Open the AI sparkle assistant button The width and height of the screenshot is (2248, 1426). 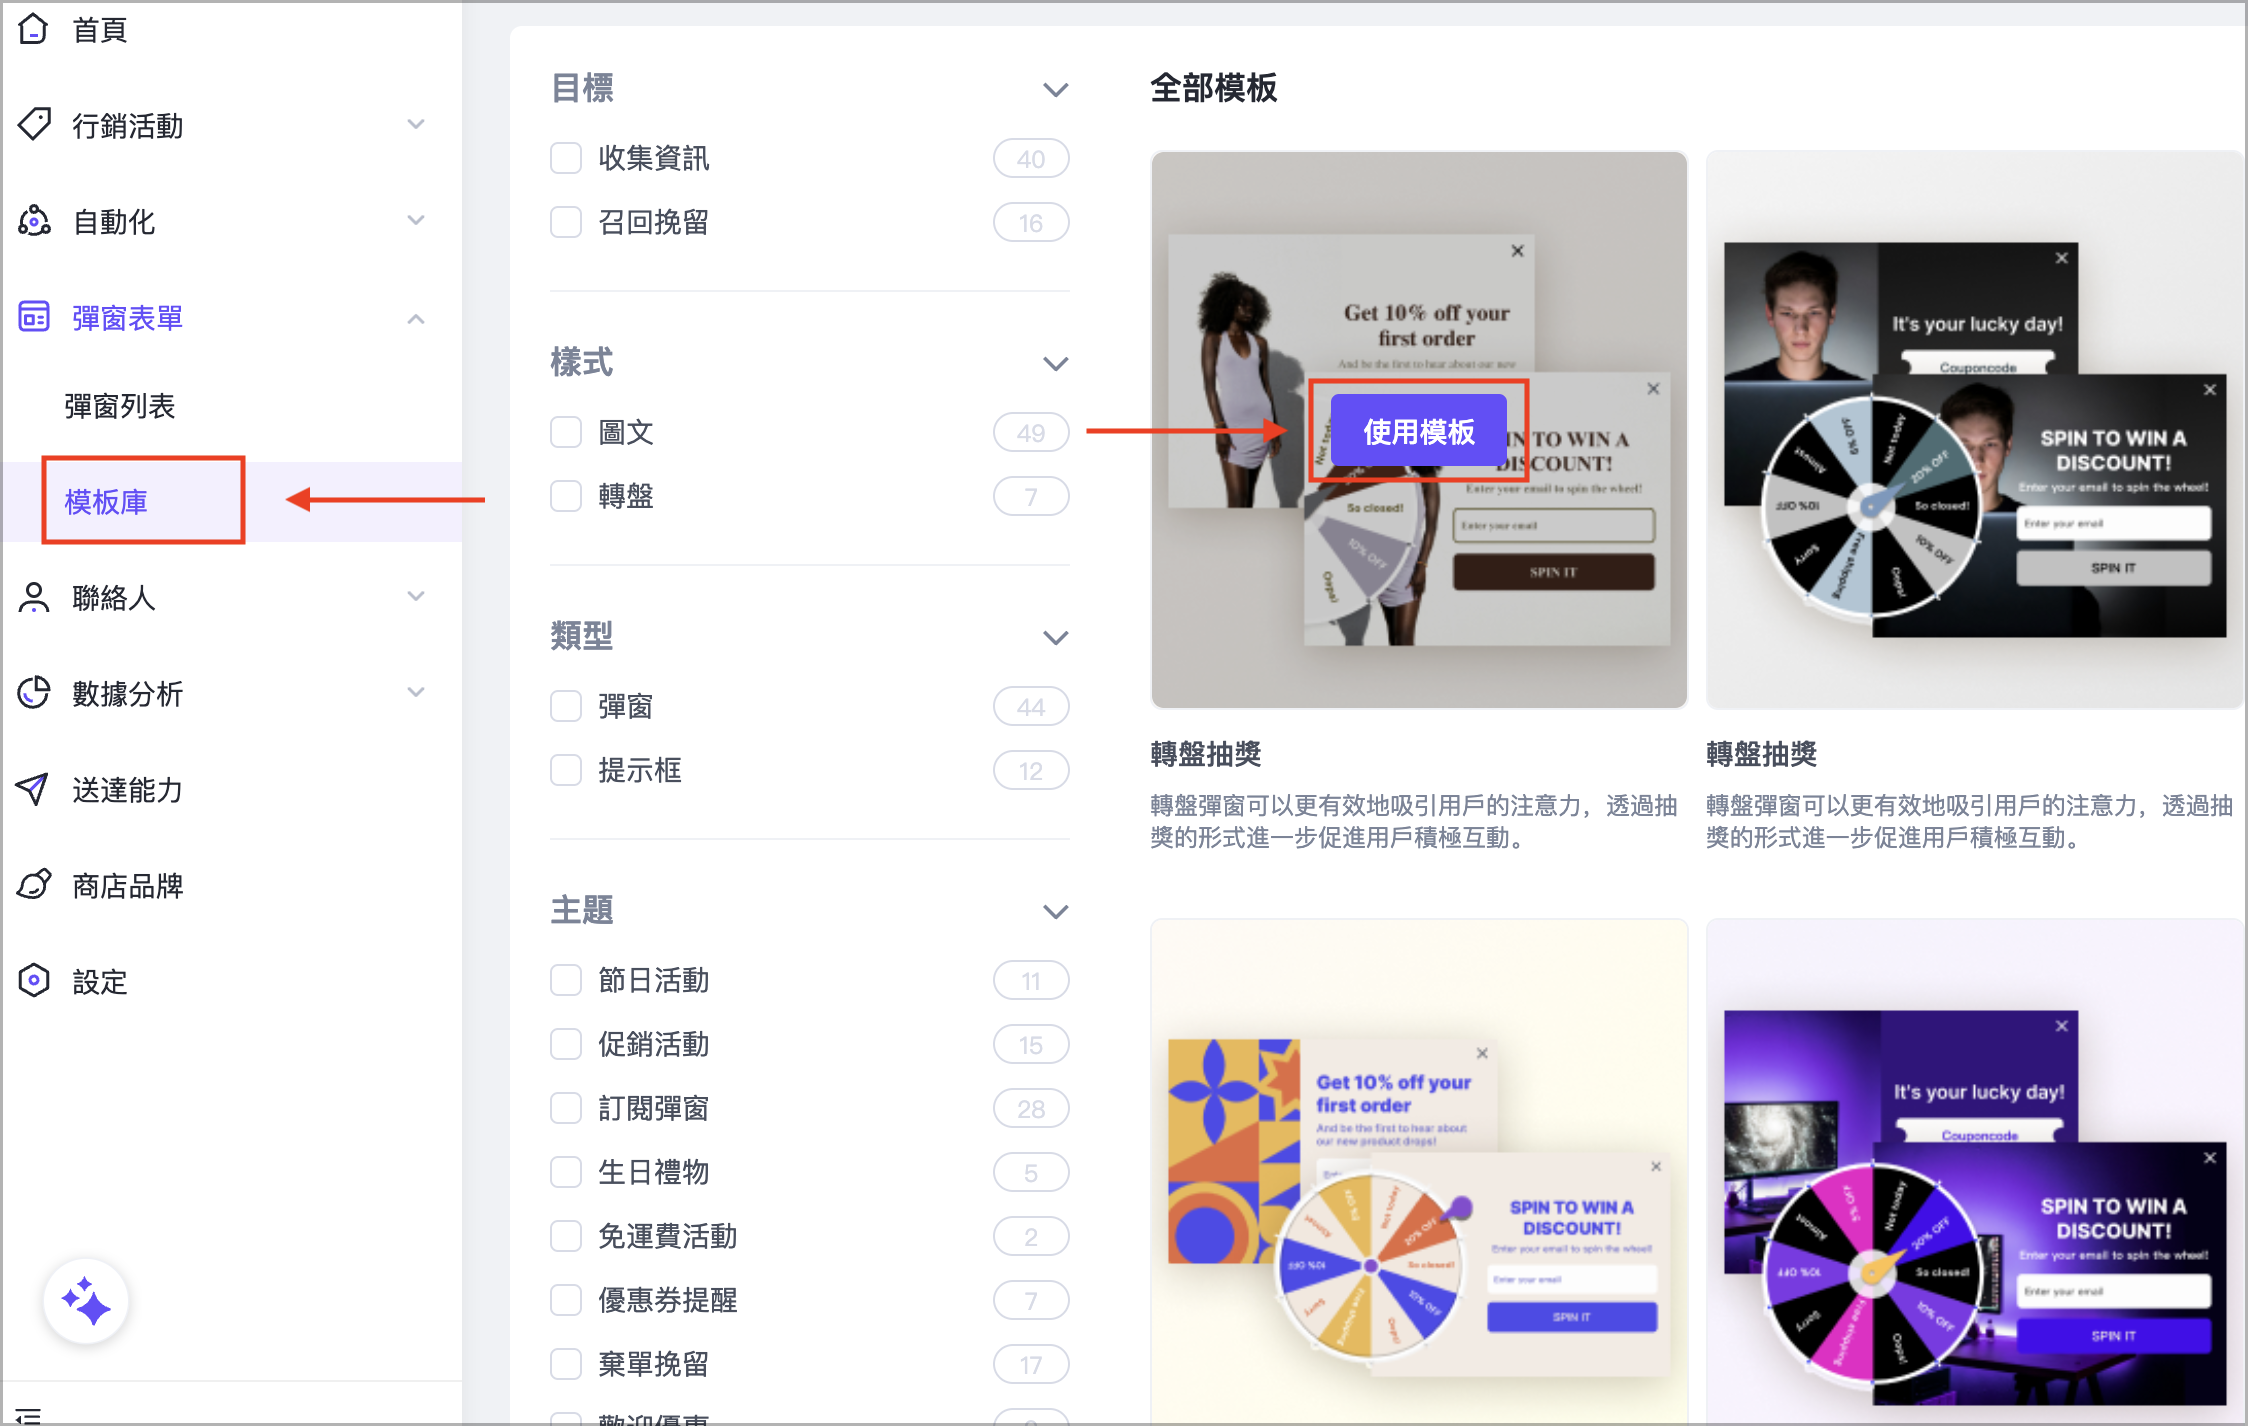pyautogui.click(x=86, y=1302)
